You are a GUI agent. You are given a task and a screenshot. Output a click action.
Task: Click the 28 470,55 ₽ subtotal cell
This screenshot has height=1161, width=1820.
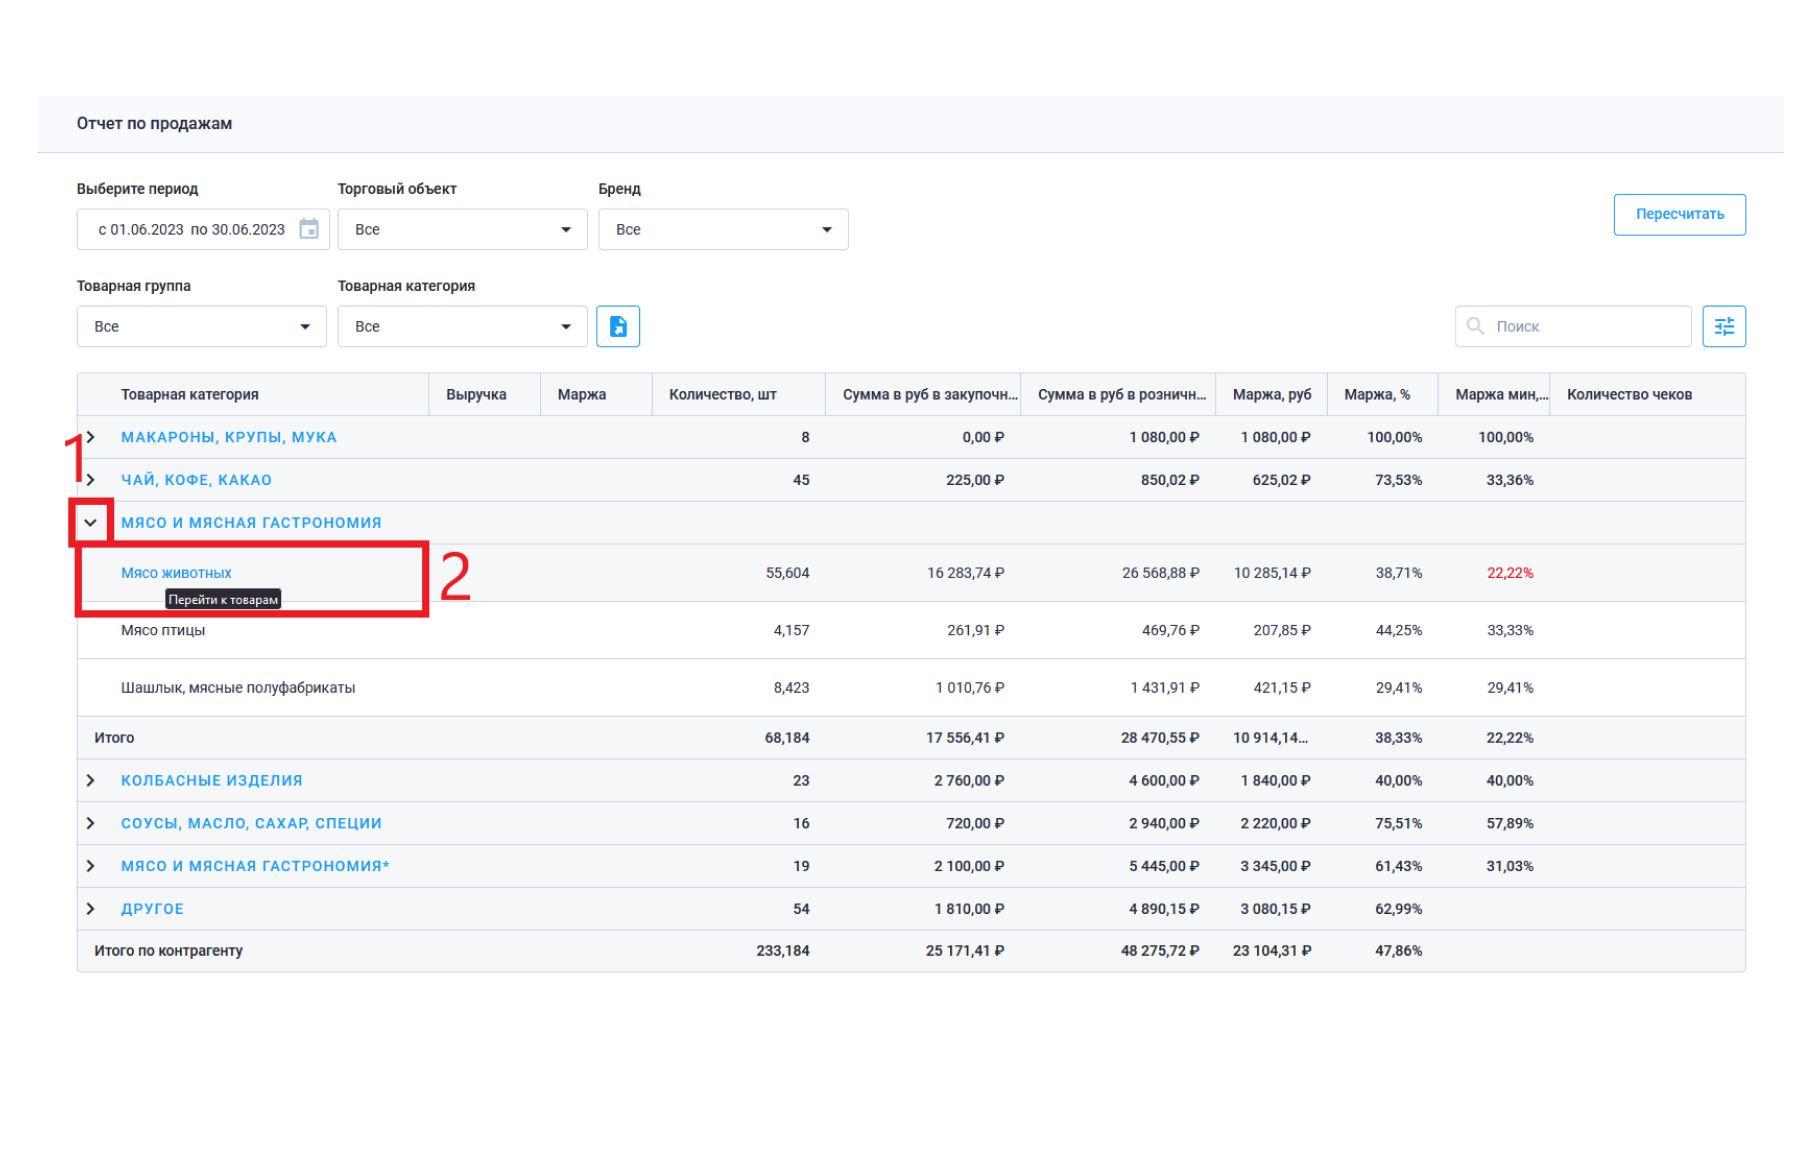tap(1160, 738)
